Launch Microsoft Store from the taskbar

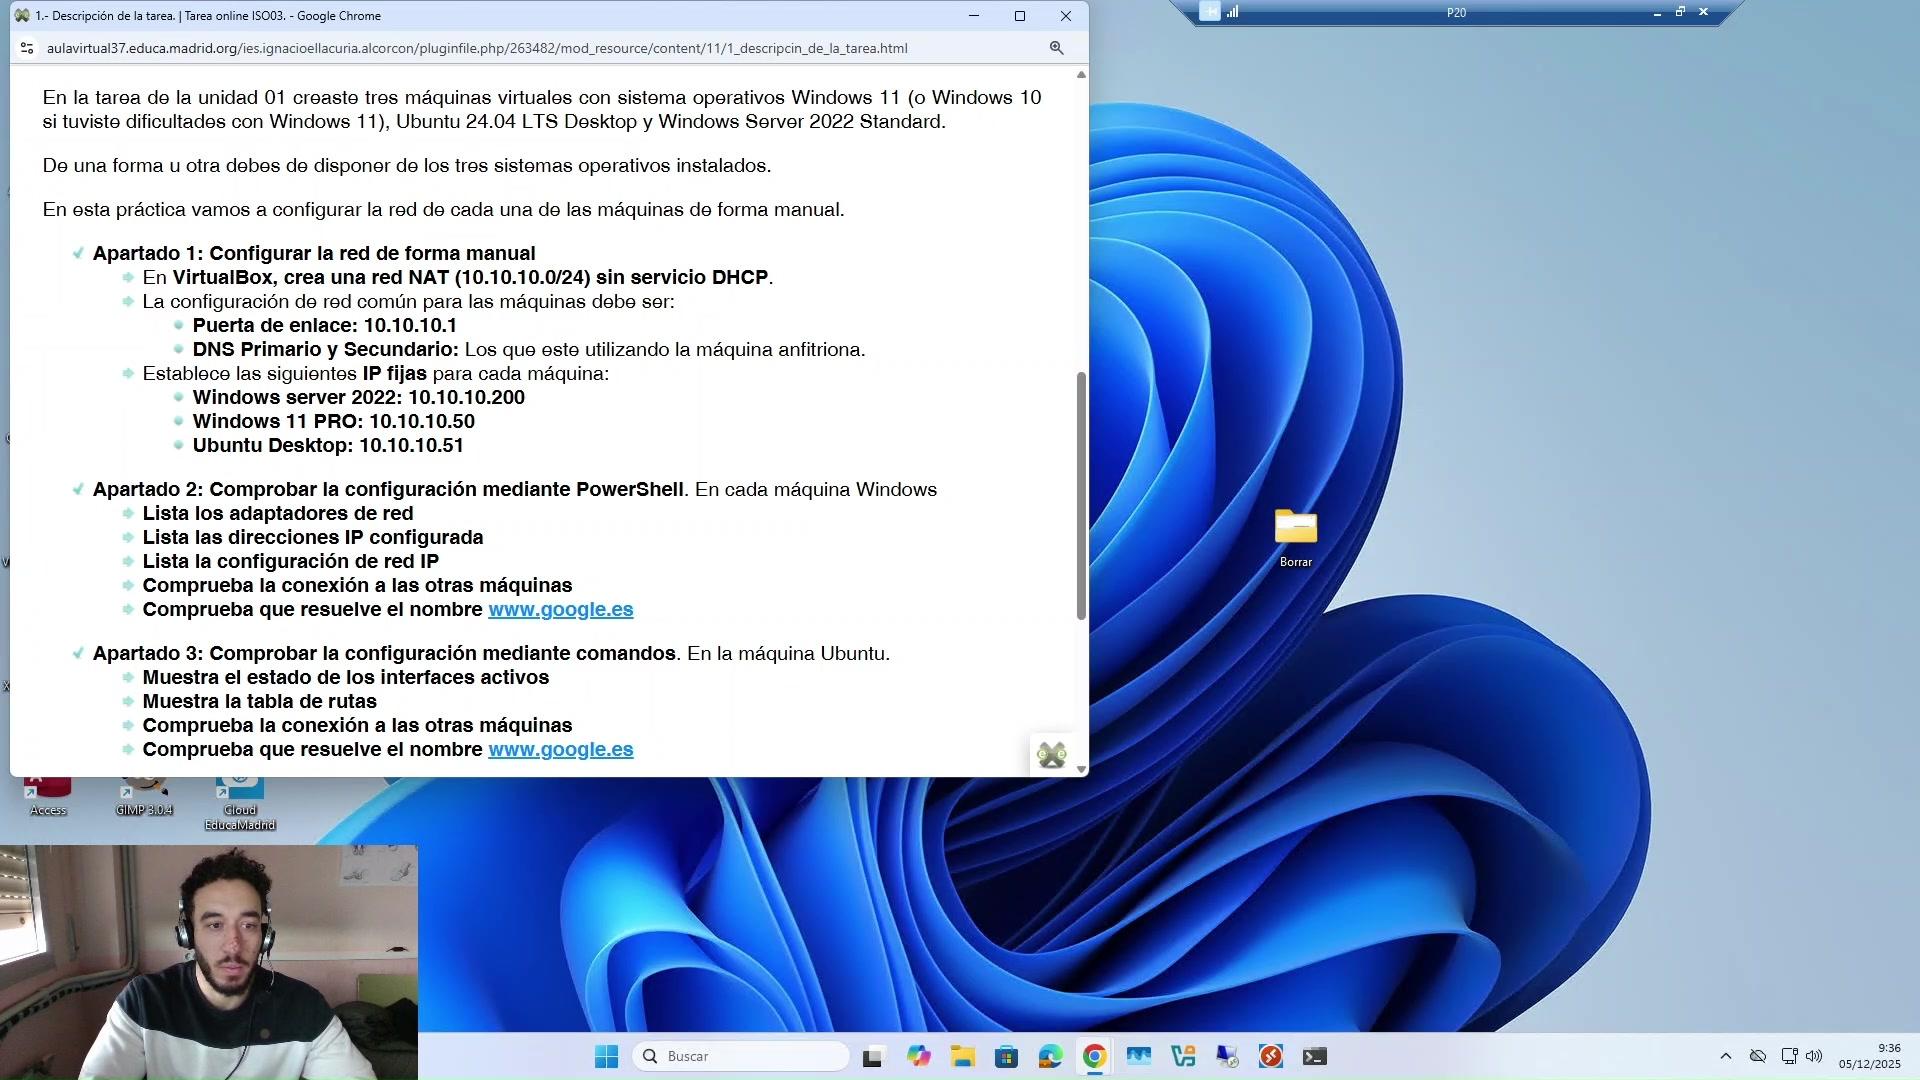(1006, 1057)
